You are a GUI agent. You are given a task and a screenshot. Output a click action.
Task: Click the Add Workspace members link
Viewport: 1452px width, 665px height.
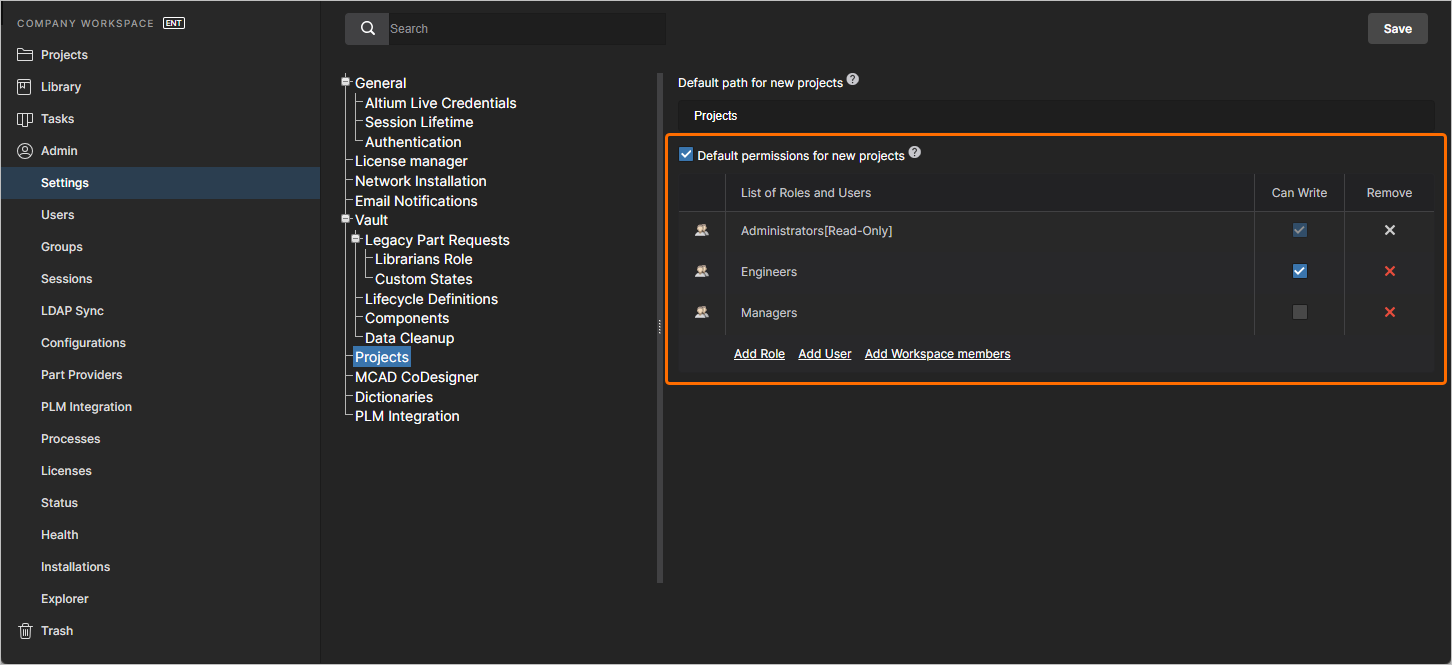pyautogui.click(x=937, y=353)
